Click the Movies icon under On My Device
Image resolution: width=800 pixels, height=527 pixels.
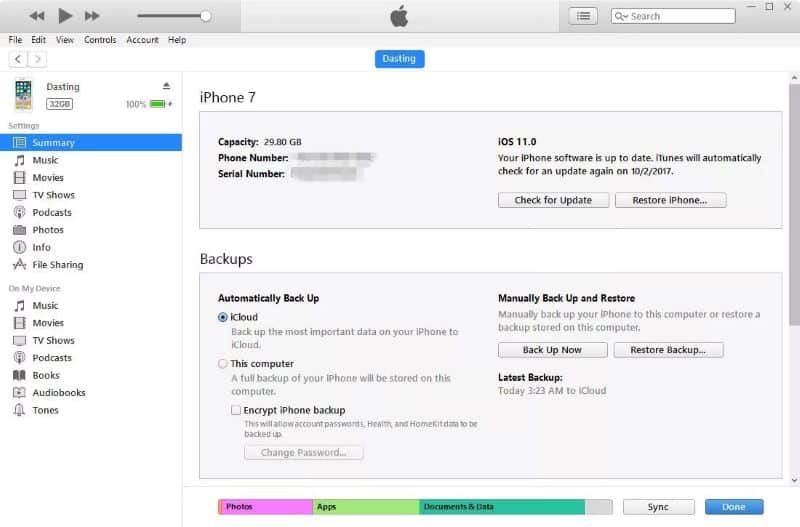19,323
